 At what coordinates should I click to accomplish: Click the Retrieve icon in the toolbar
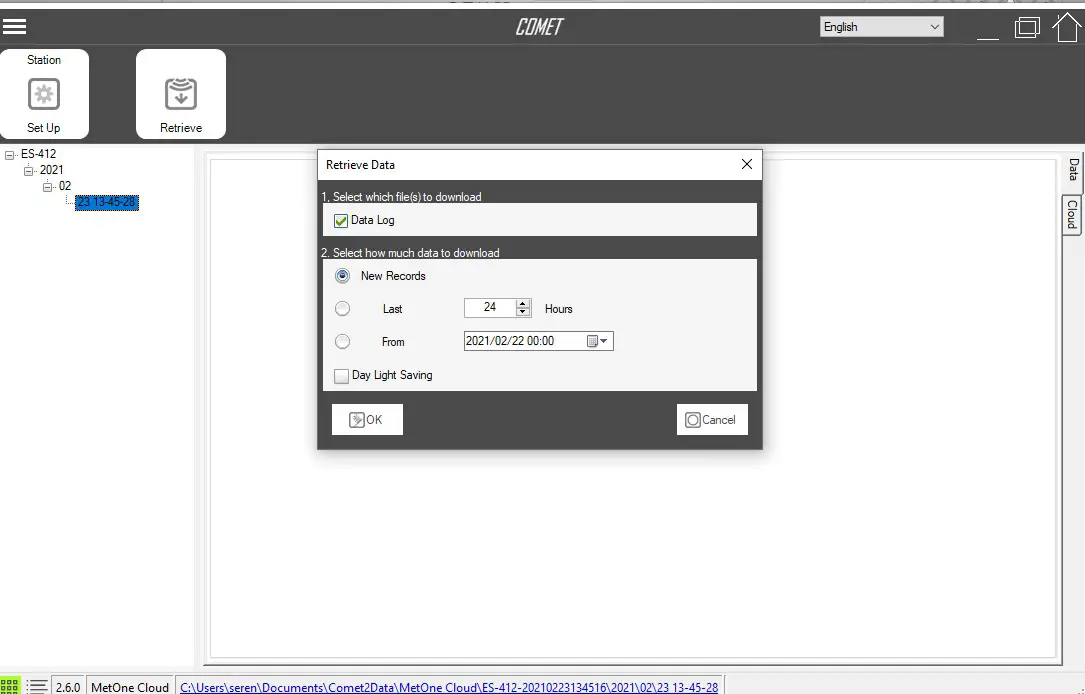tap(180, 93)
